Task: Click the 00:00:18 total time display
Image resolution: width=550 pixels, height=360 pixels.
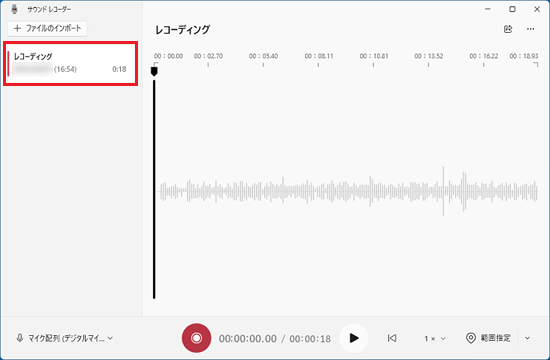Action: (310, 339)
